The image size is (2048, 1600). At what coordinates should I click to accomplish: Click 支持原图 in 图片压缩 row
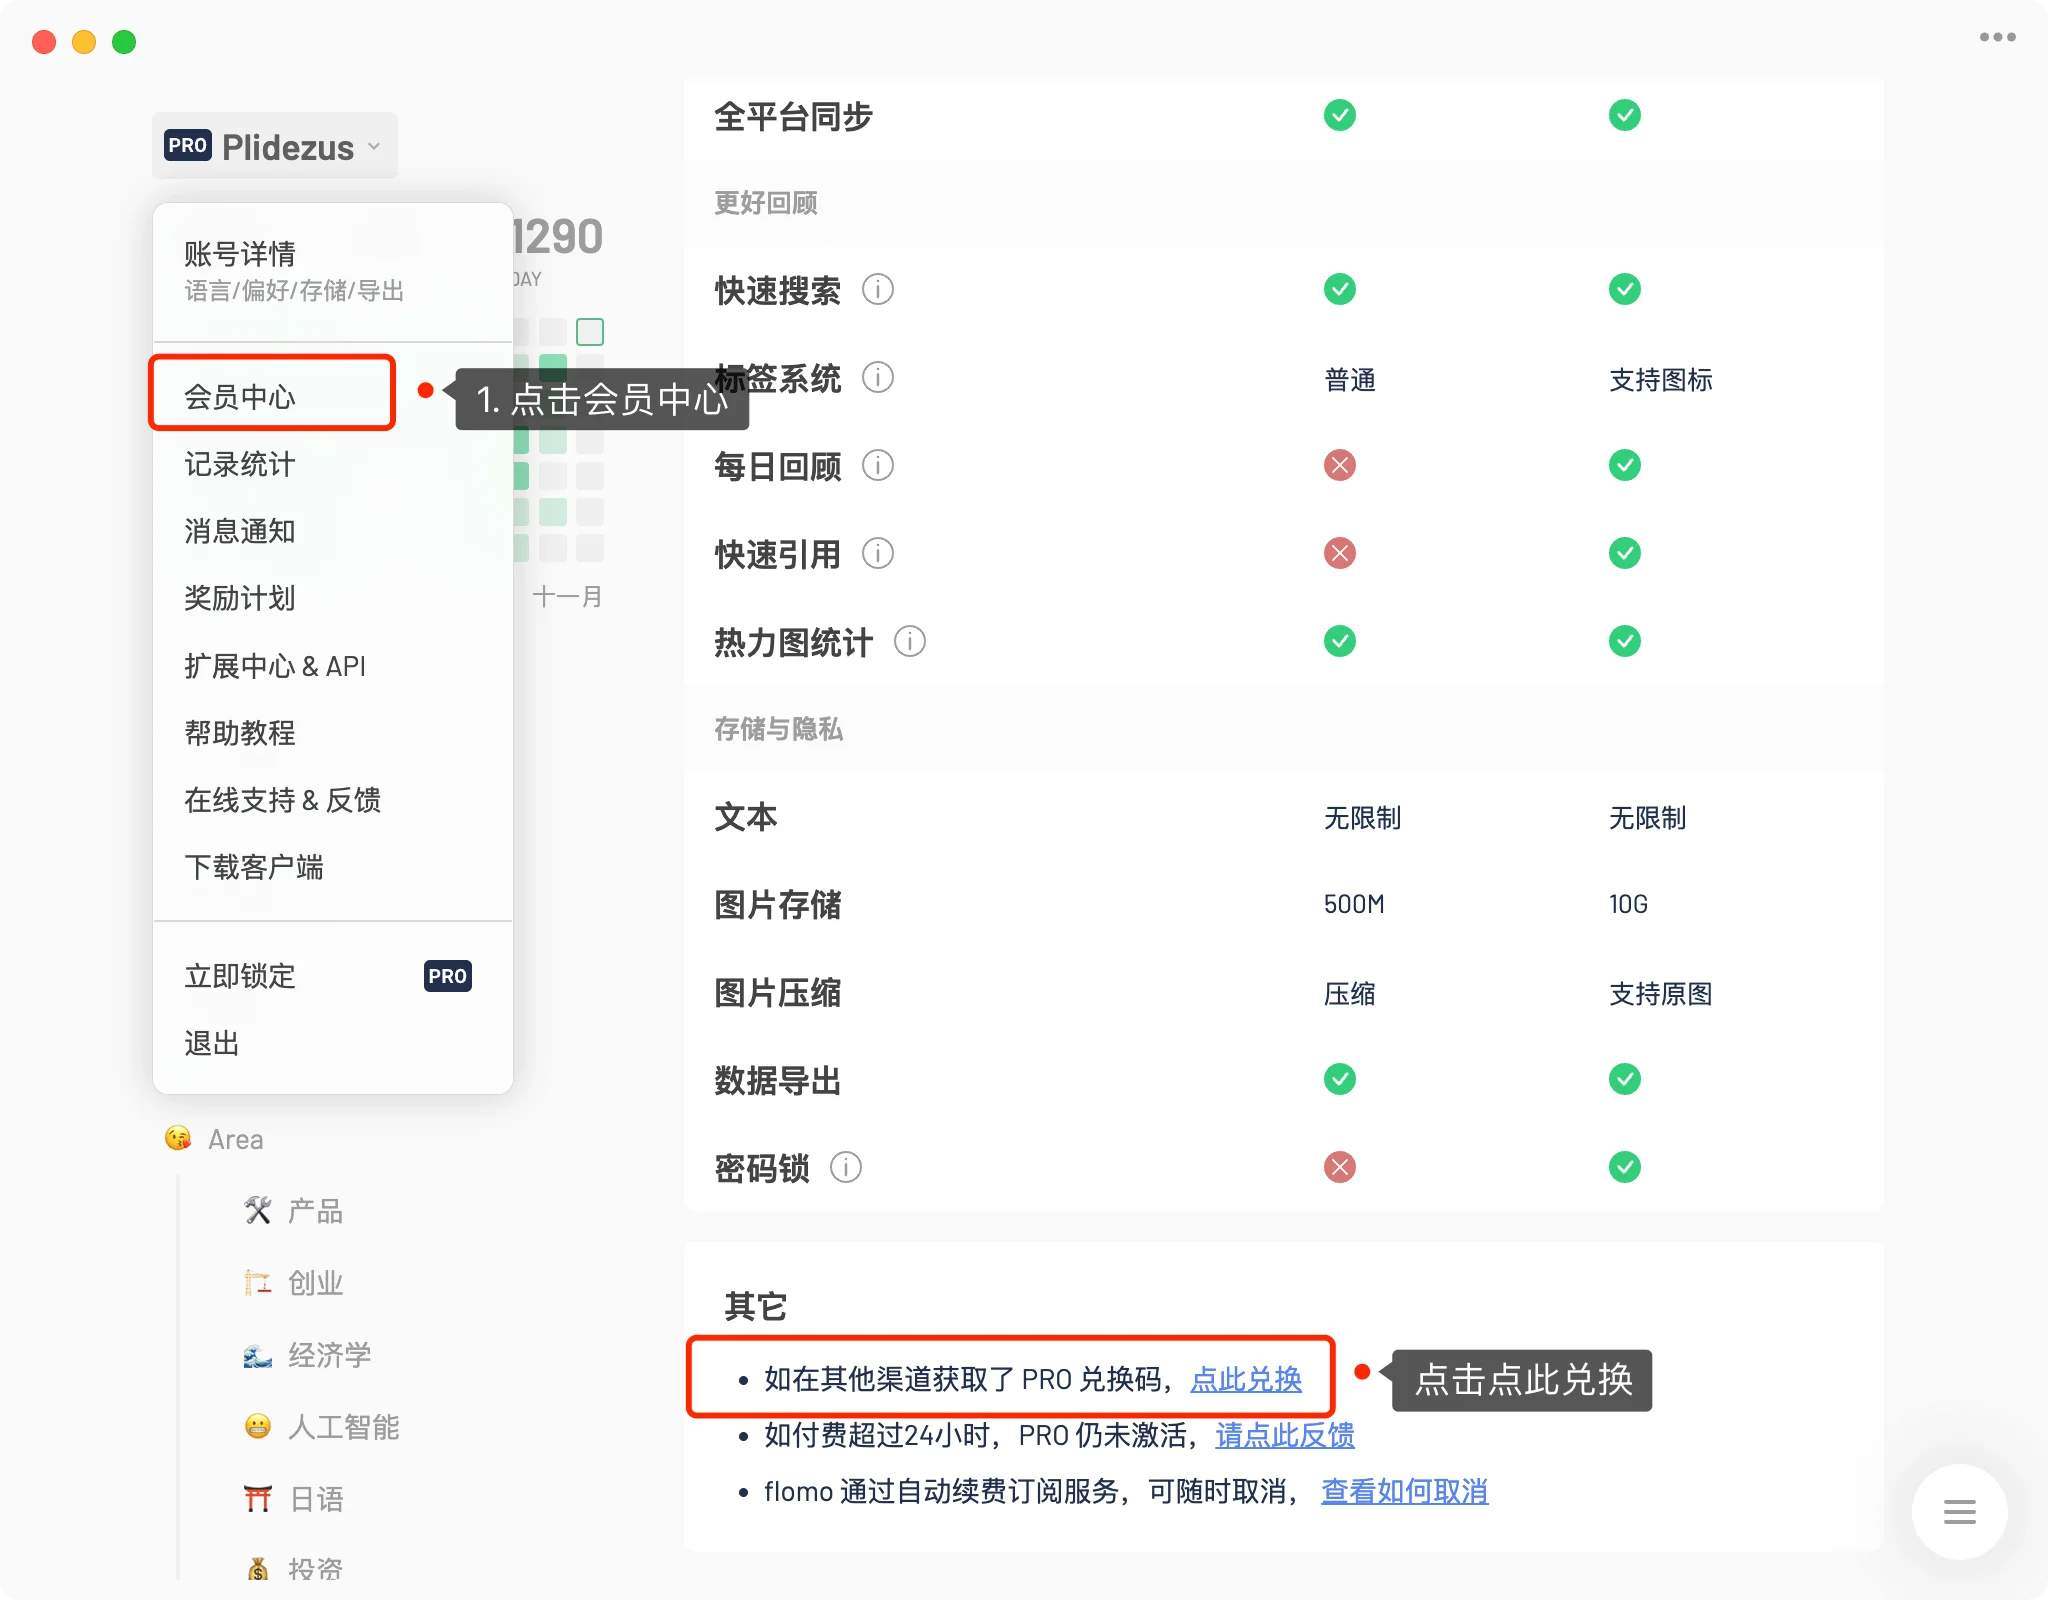[1661, 994]
